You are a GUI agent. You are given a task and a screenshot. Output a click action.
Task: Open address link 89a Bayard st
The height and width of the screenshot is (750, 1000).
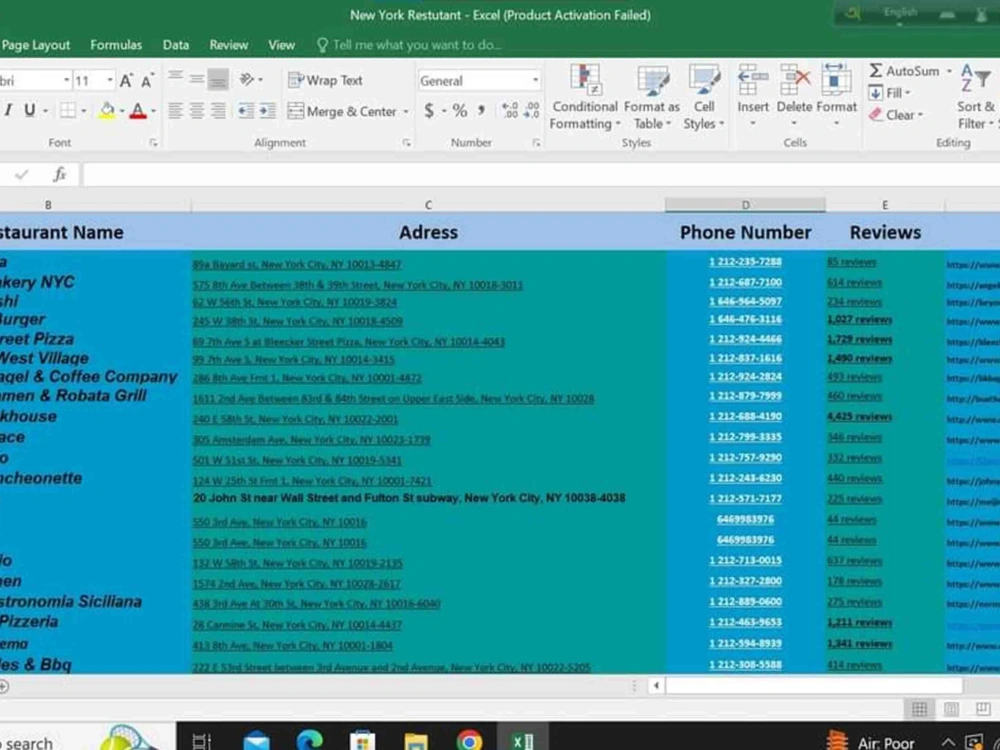(x=297, y=264)
